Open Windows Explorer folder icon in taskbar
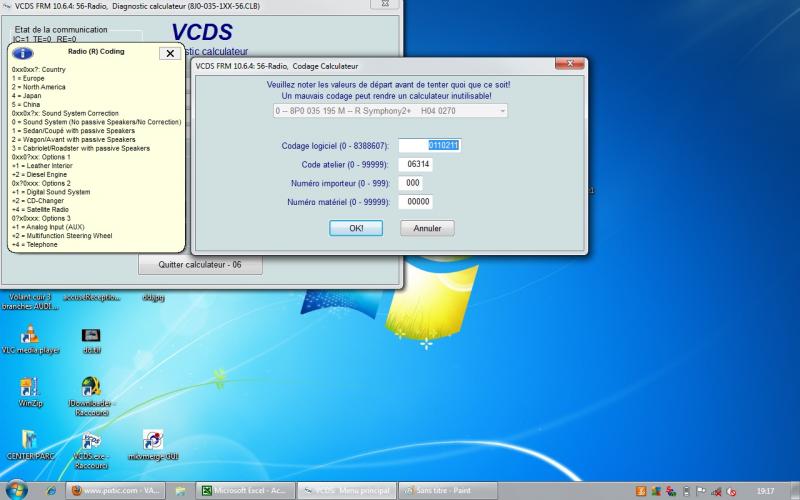This screenshot has width=800, height=500. click(181, 490)
